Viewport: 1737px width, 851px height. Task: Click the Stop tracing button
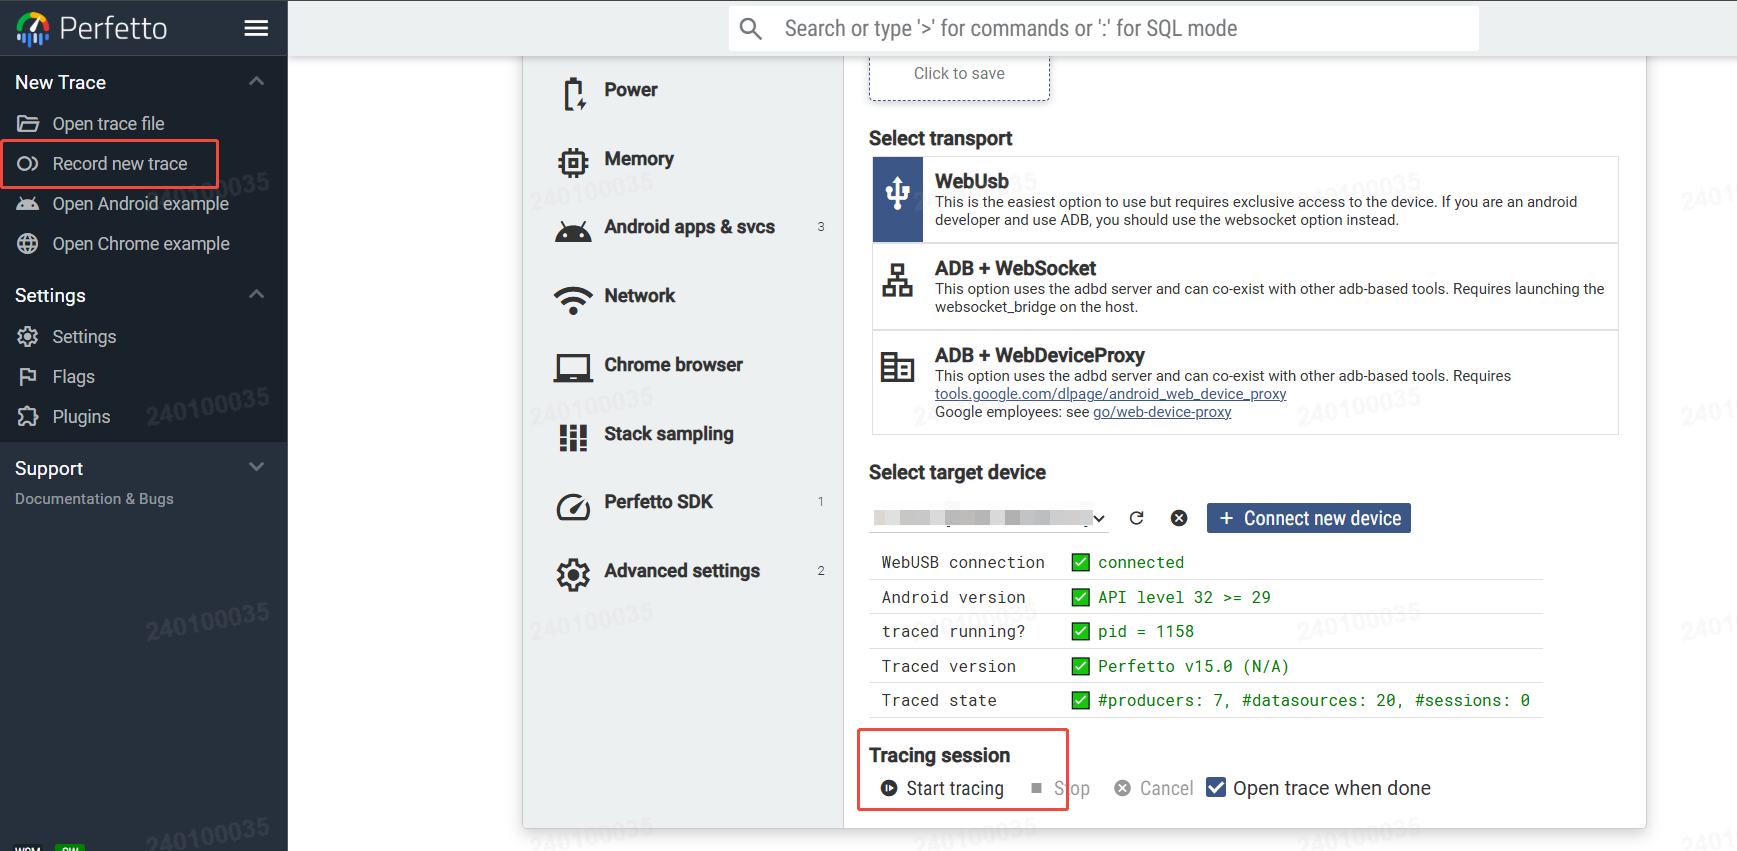point(1060,788)
